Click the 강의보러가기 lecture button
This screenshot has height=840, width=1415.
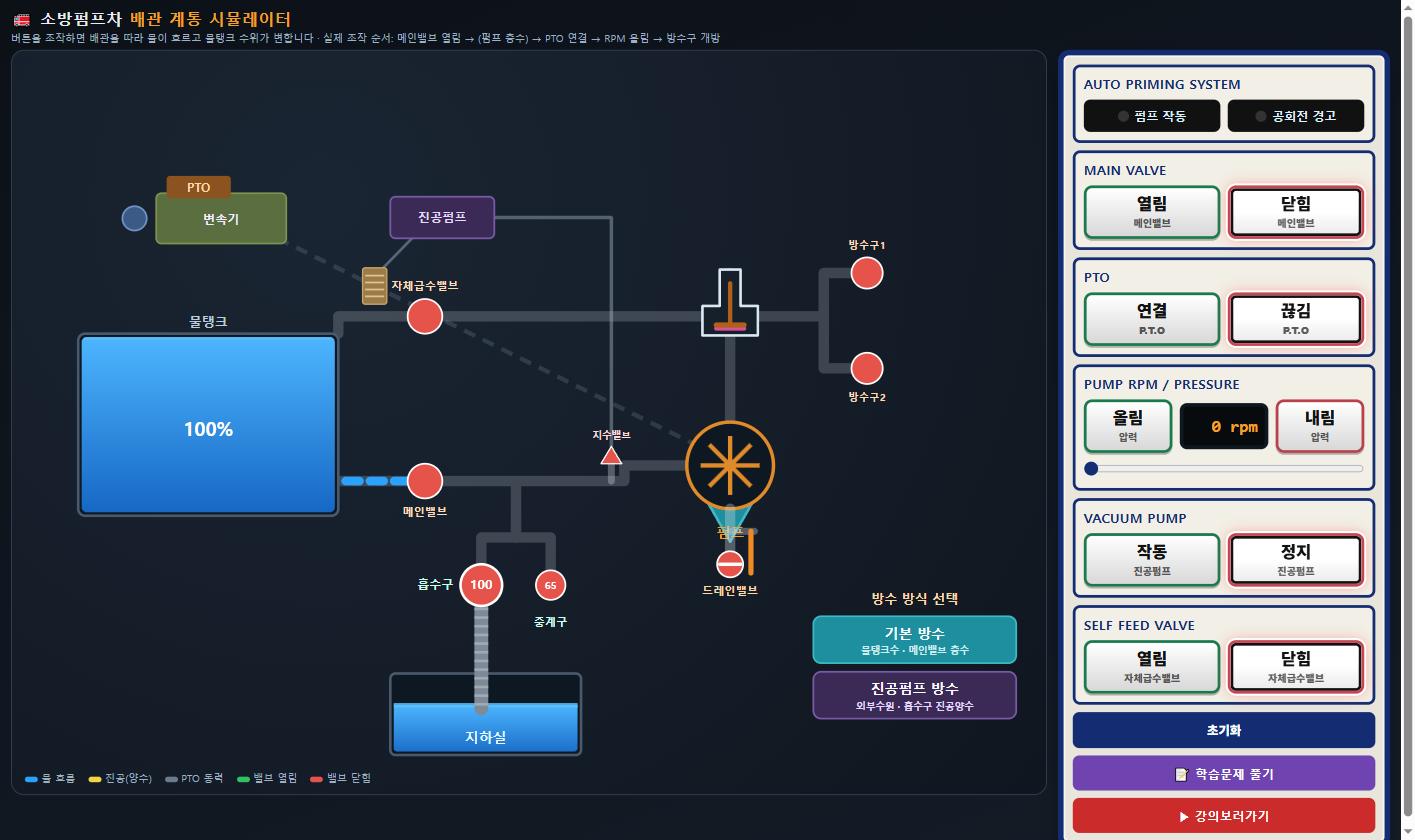[x=1224, y=816]
